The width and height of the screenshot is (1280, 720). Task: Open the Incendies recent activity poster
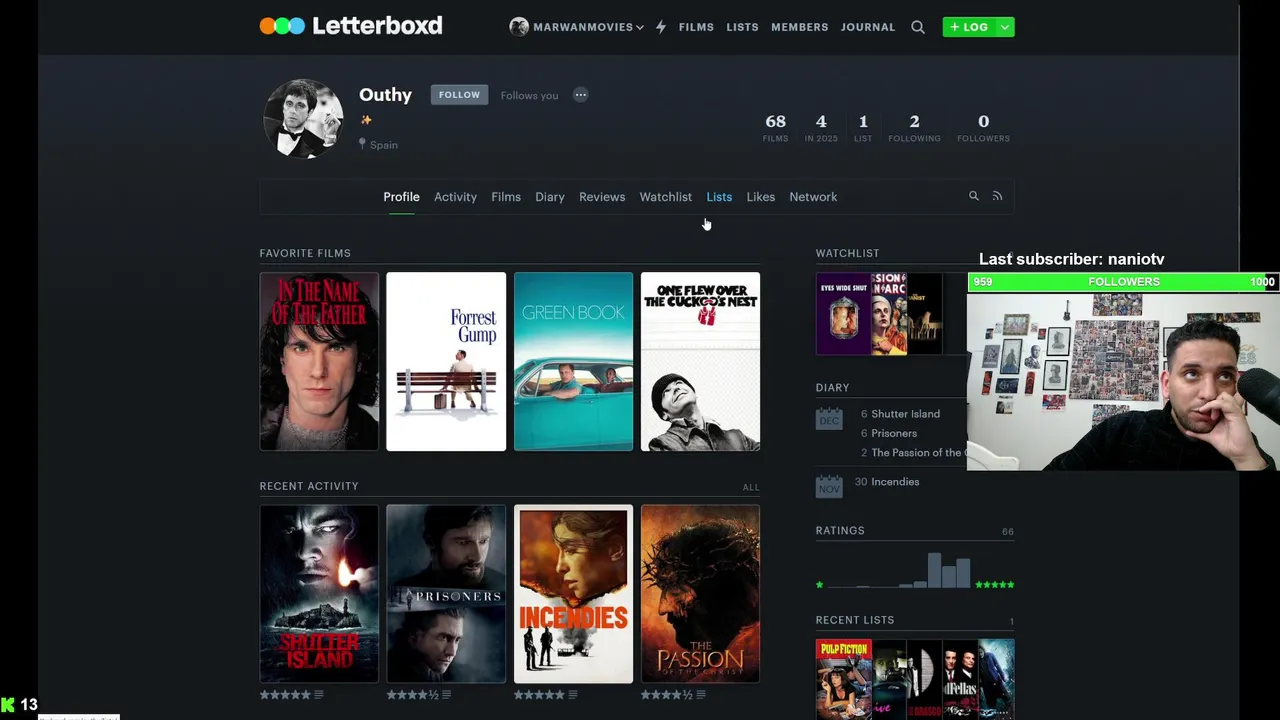573,594
